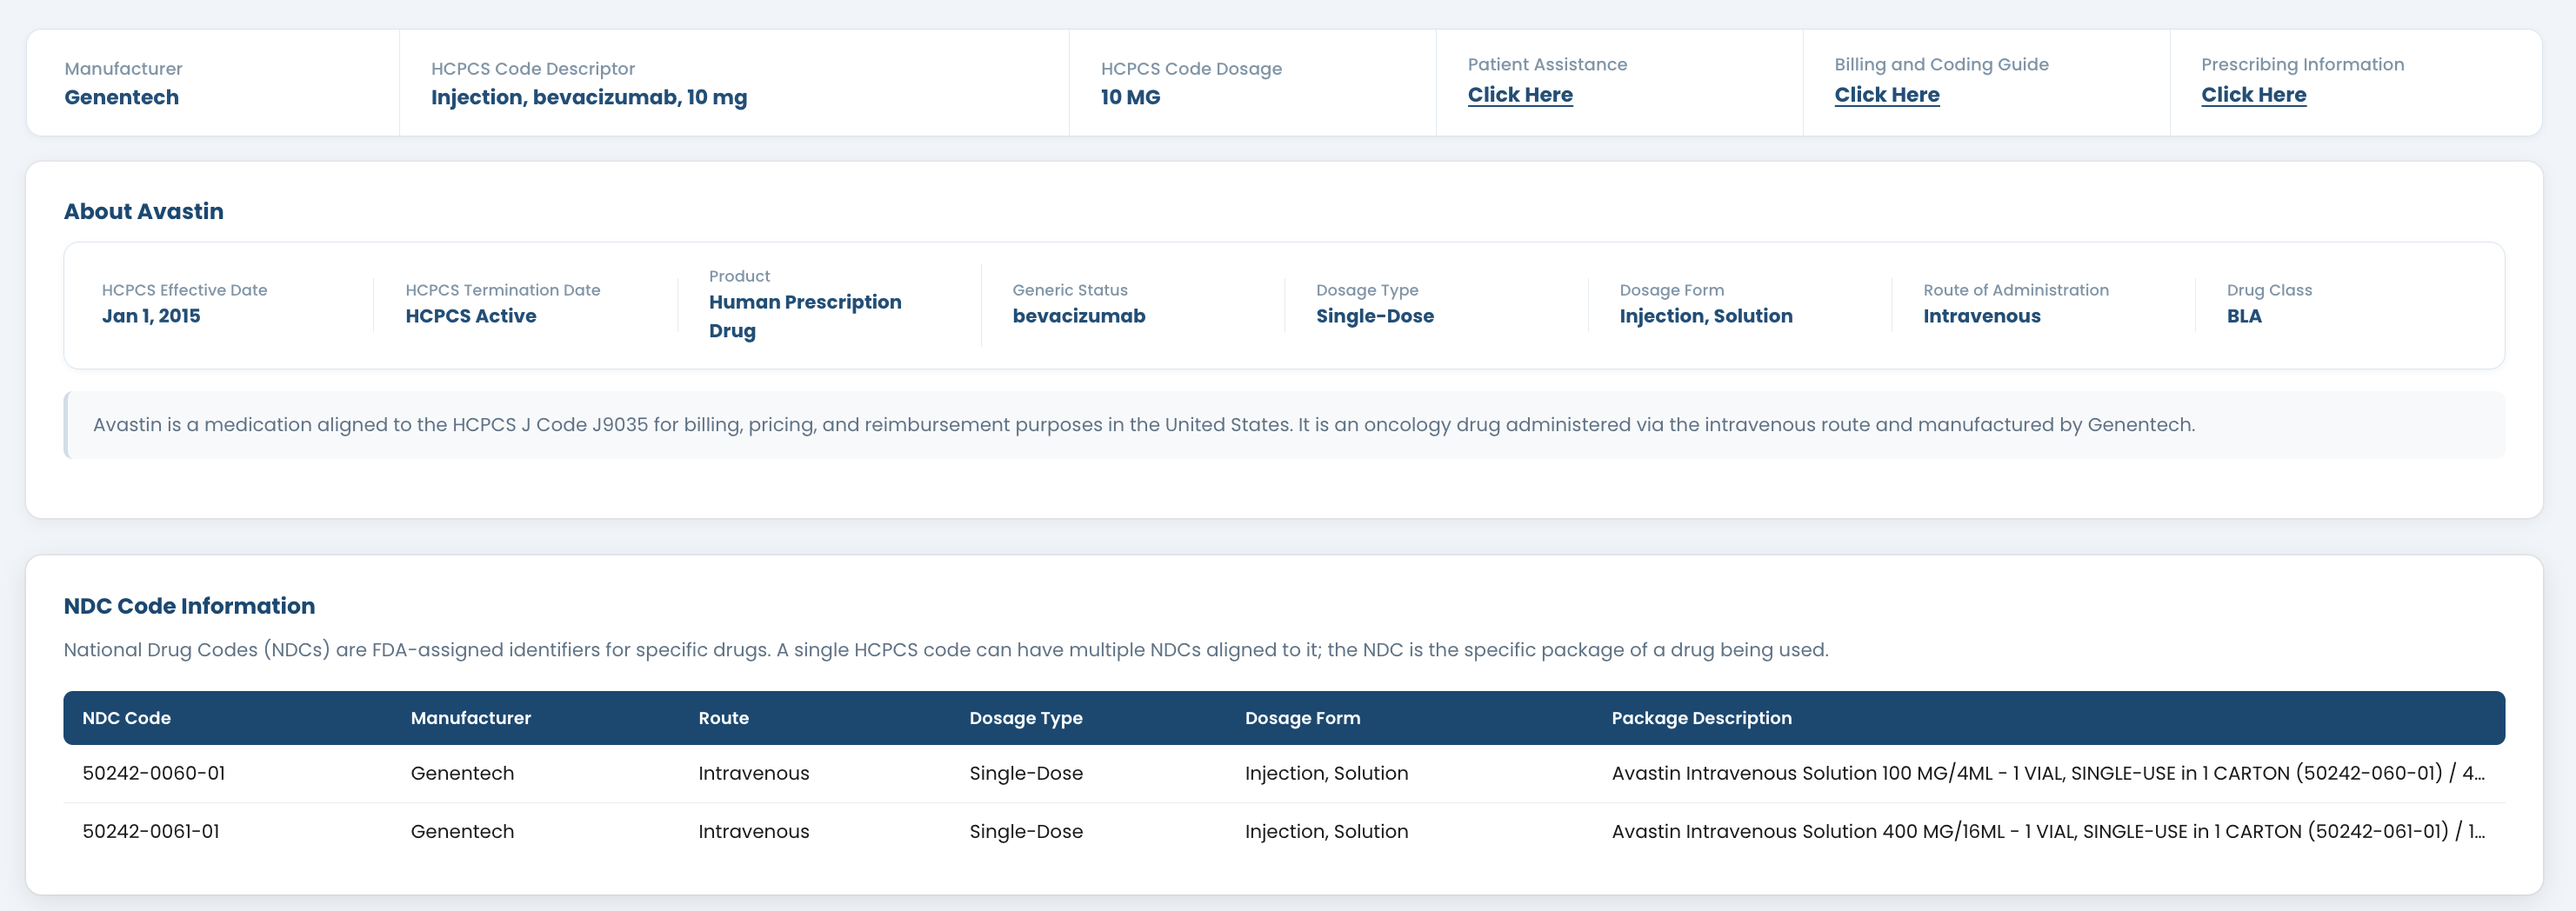Click the Avastin 400 MG/16ML package description
2576x911 pixels.
click(x=2048, y=831)
